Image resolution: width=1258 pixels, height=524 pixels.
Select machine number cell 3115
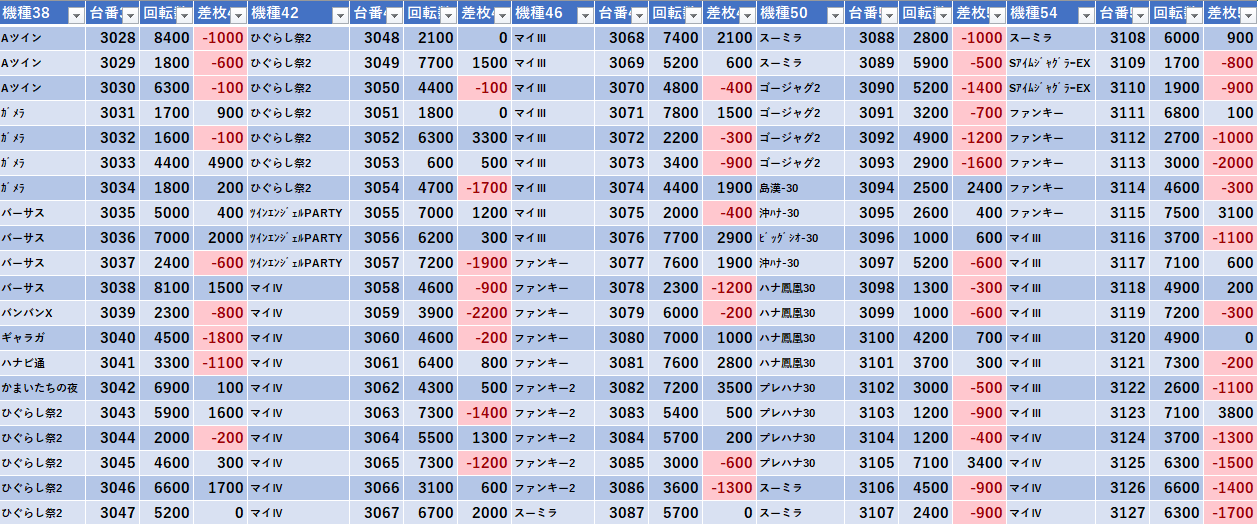(1122, 213)
